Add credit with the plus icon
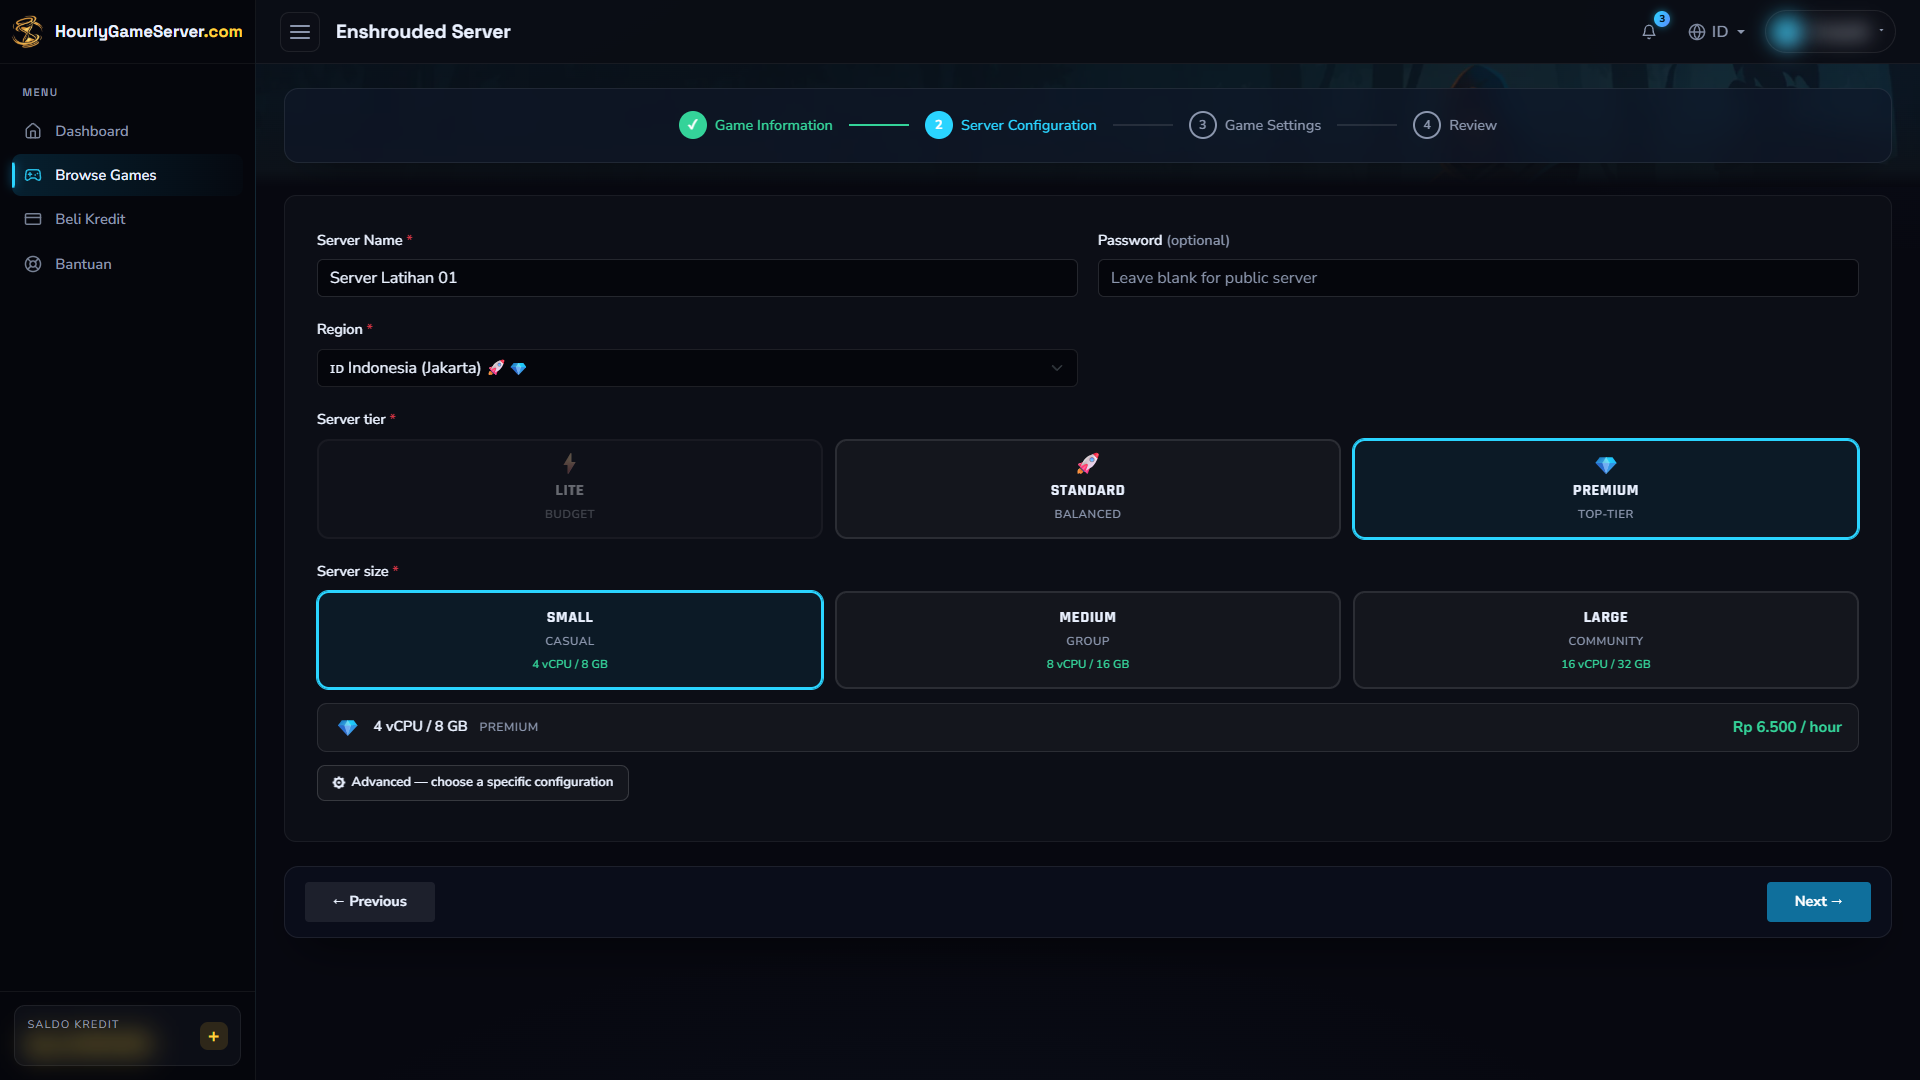 point(213,1036)
